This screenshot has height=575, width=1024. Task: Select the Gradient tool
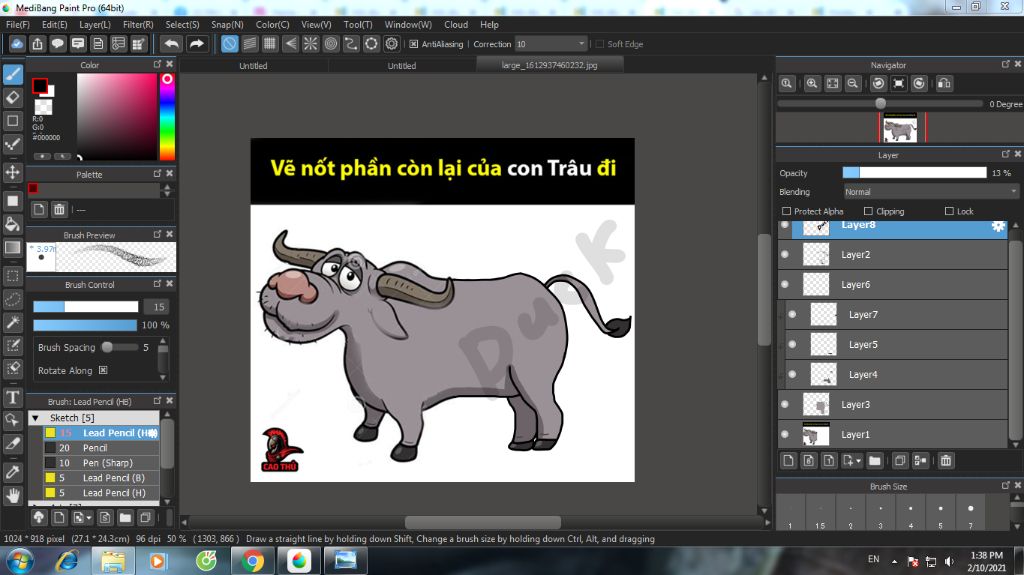pos(12,248)
